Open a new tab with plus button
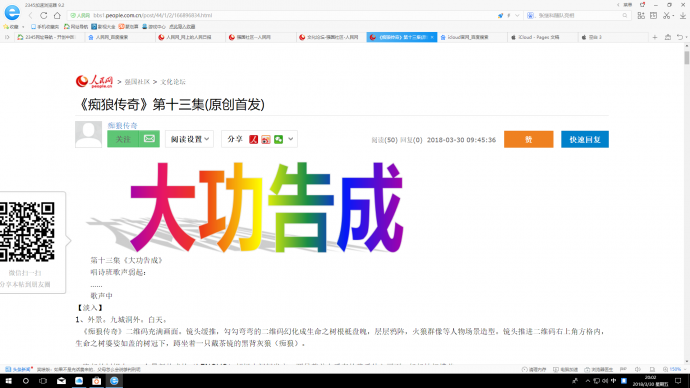This screenshot has width=690, height=388. 655,37
